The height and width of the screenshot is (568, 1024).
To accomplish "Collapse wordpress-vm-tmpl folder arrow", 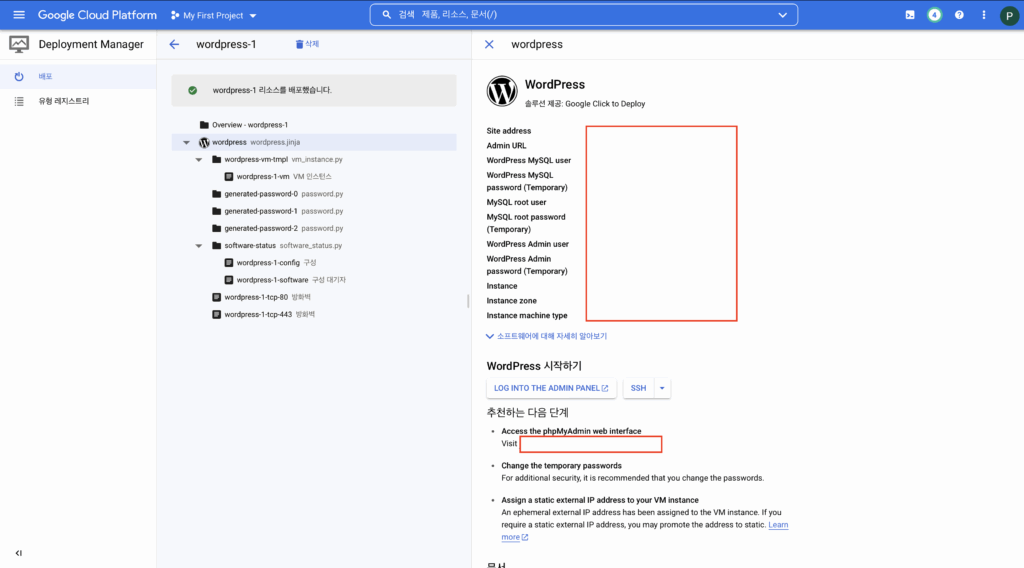I will click(x=199, y=159).
